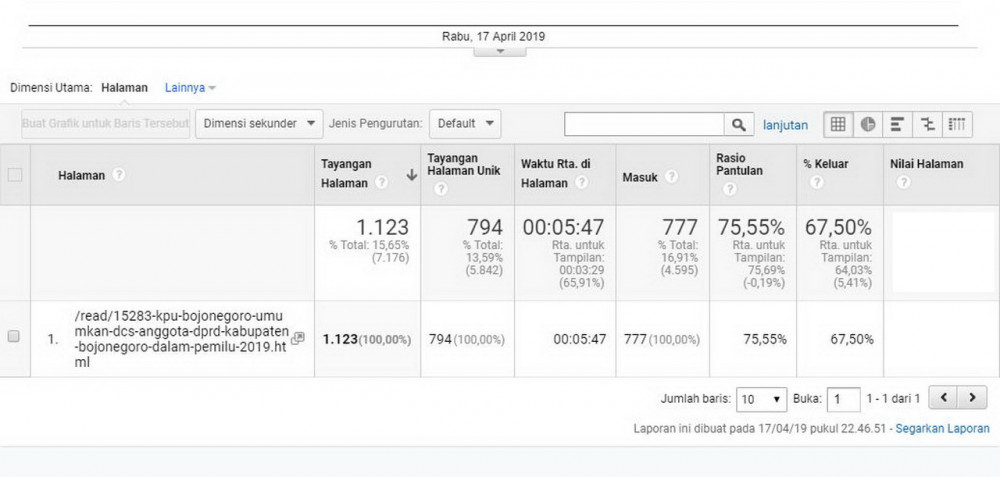Click the lanjutan advanced filter link
This screenshot has height=477, width=1000.
point(785,125)
